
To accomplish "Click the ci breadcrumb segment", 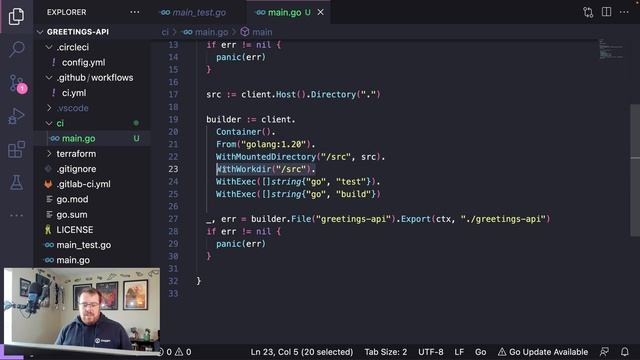I will (x=164, y=32).
